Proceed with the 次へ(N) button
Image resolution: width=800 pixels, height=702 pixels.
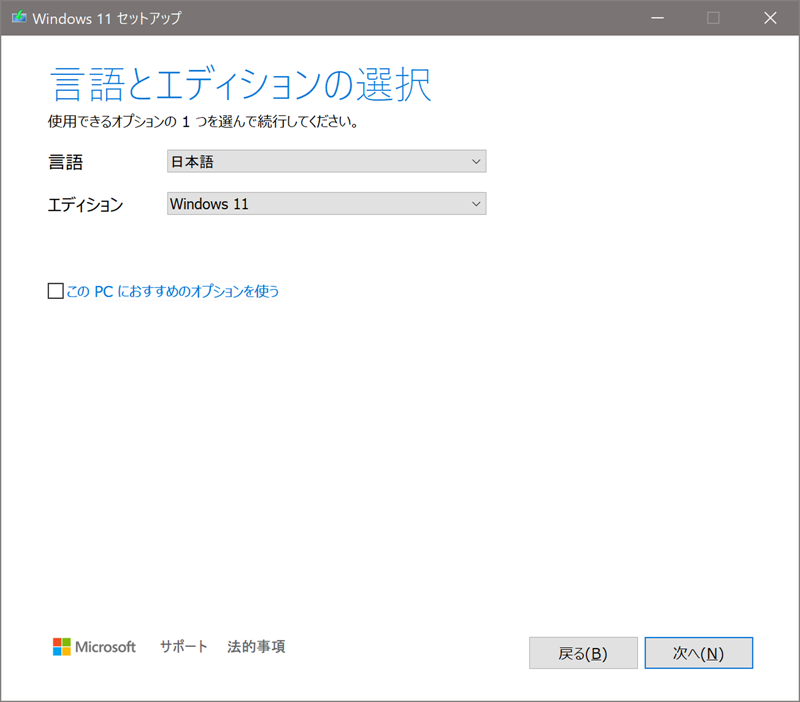tap(698, 653)
